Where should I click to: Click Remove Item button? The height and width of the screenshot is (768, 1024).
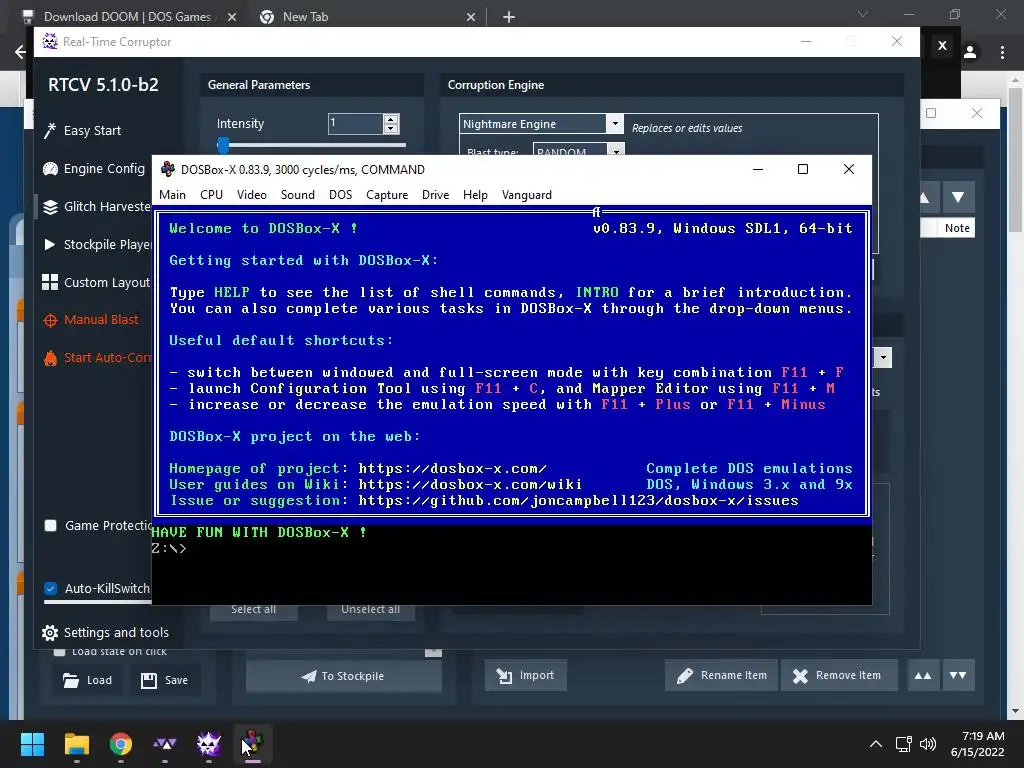pos(839,675)
